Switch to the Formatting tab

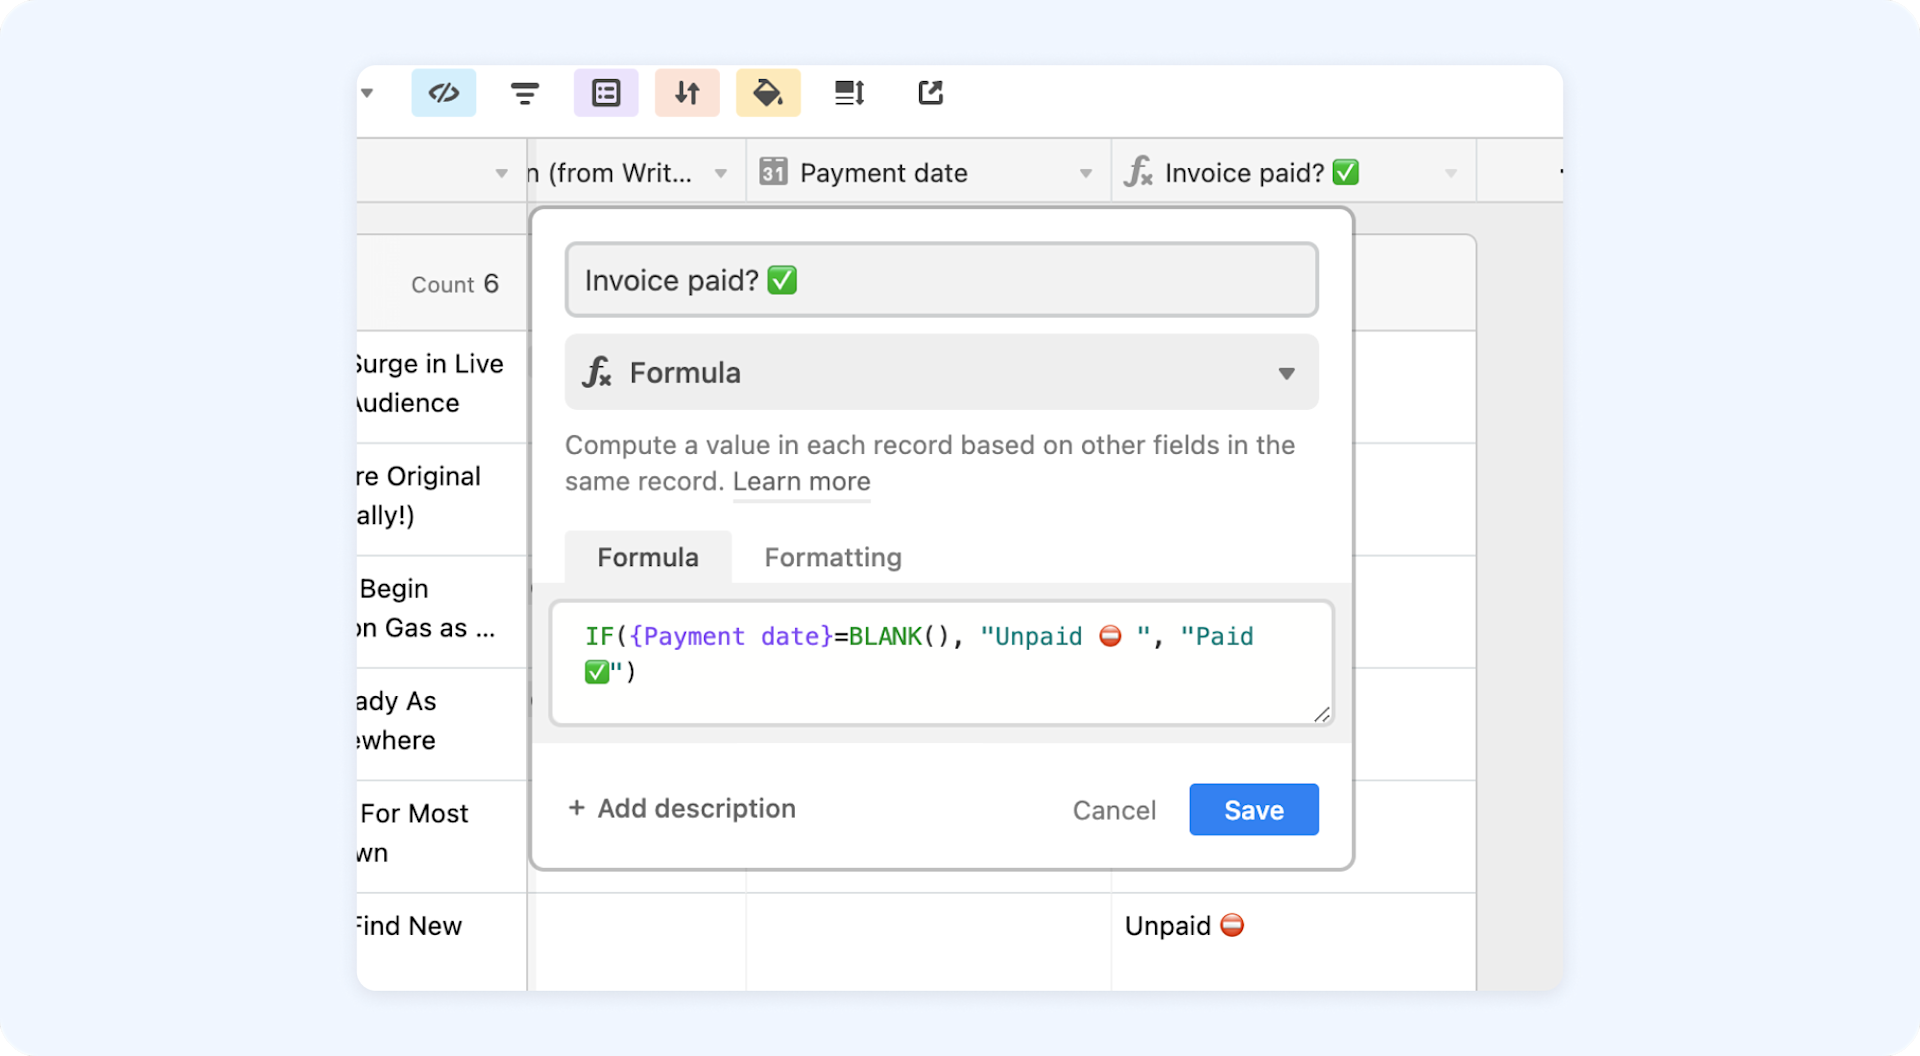832,557
